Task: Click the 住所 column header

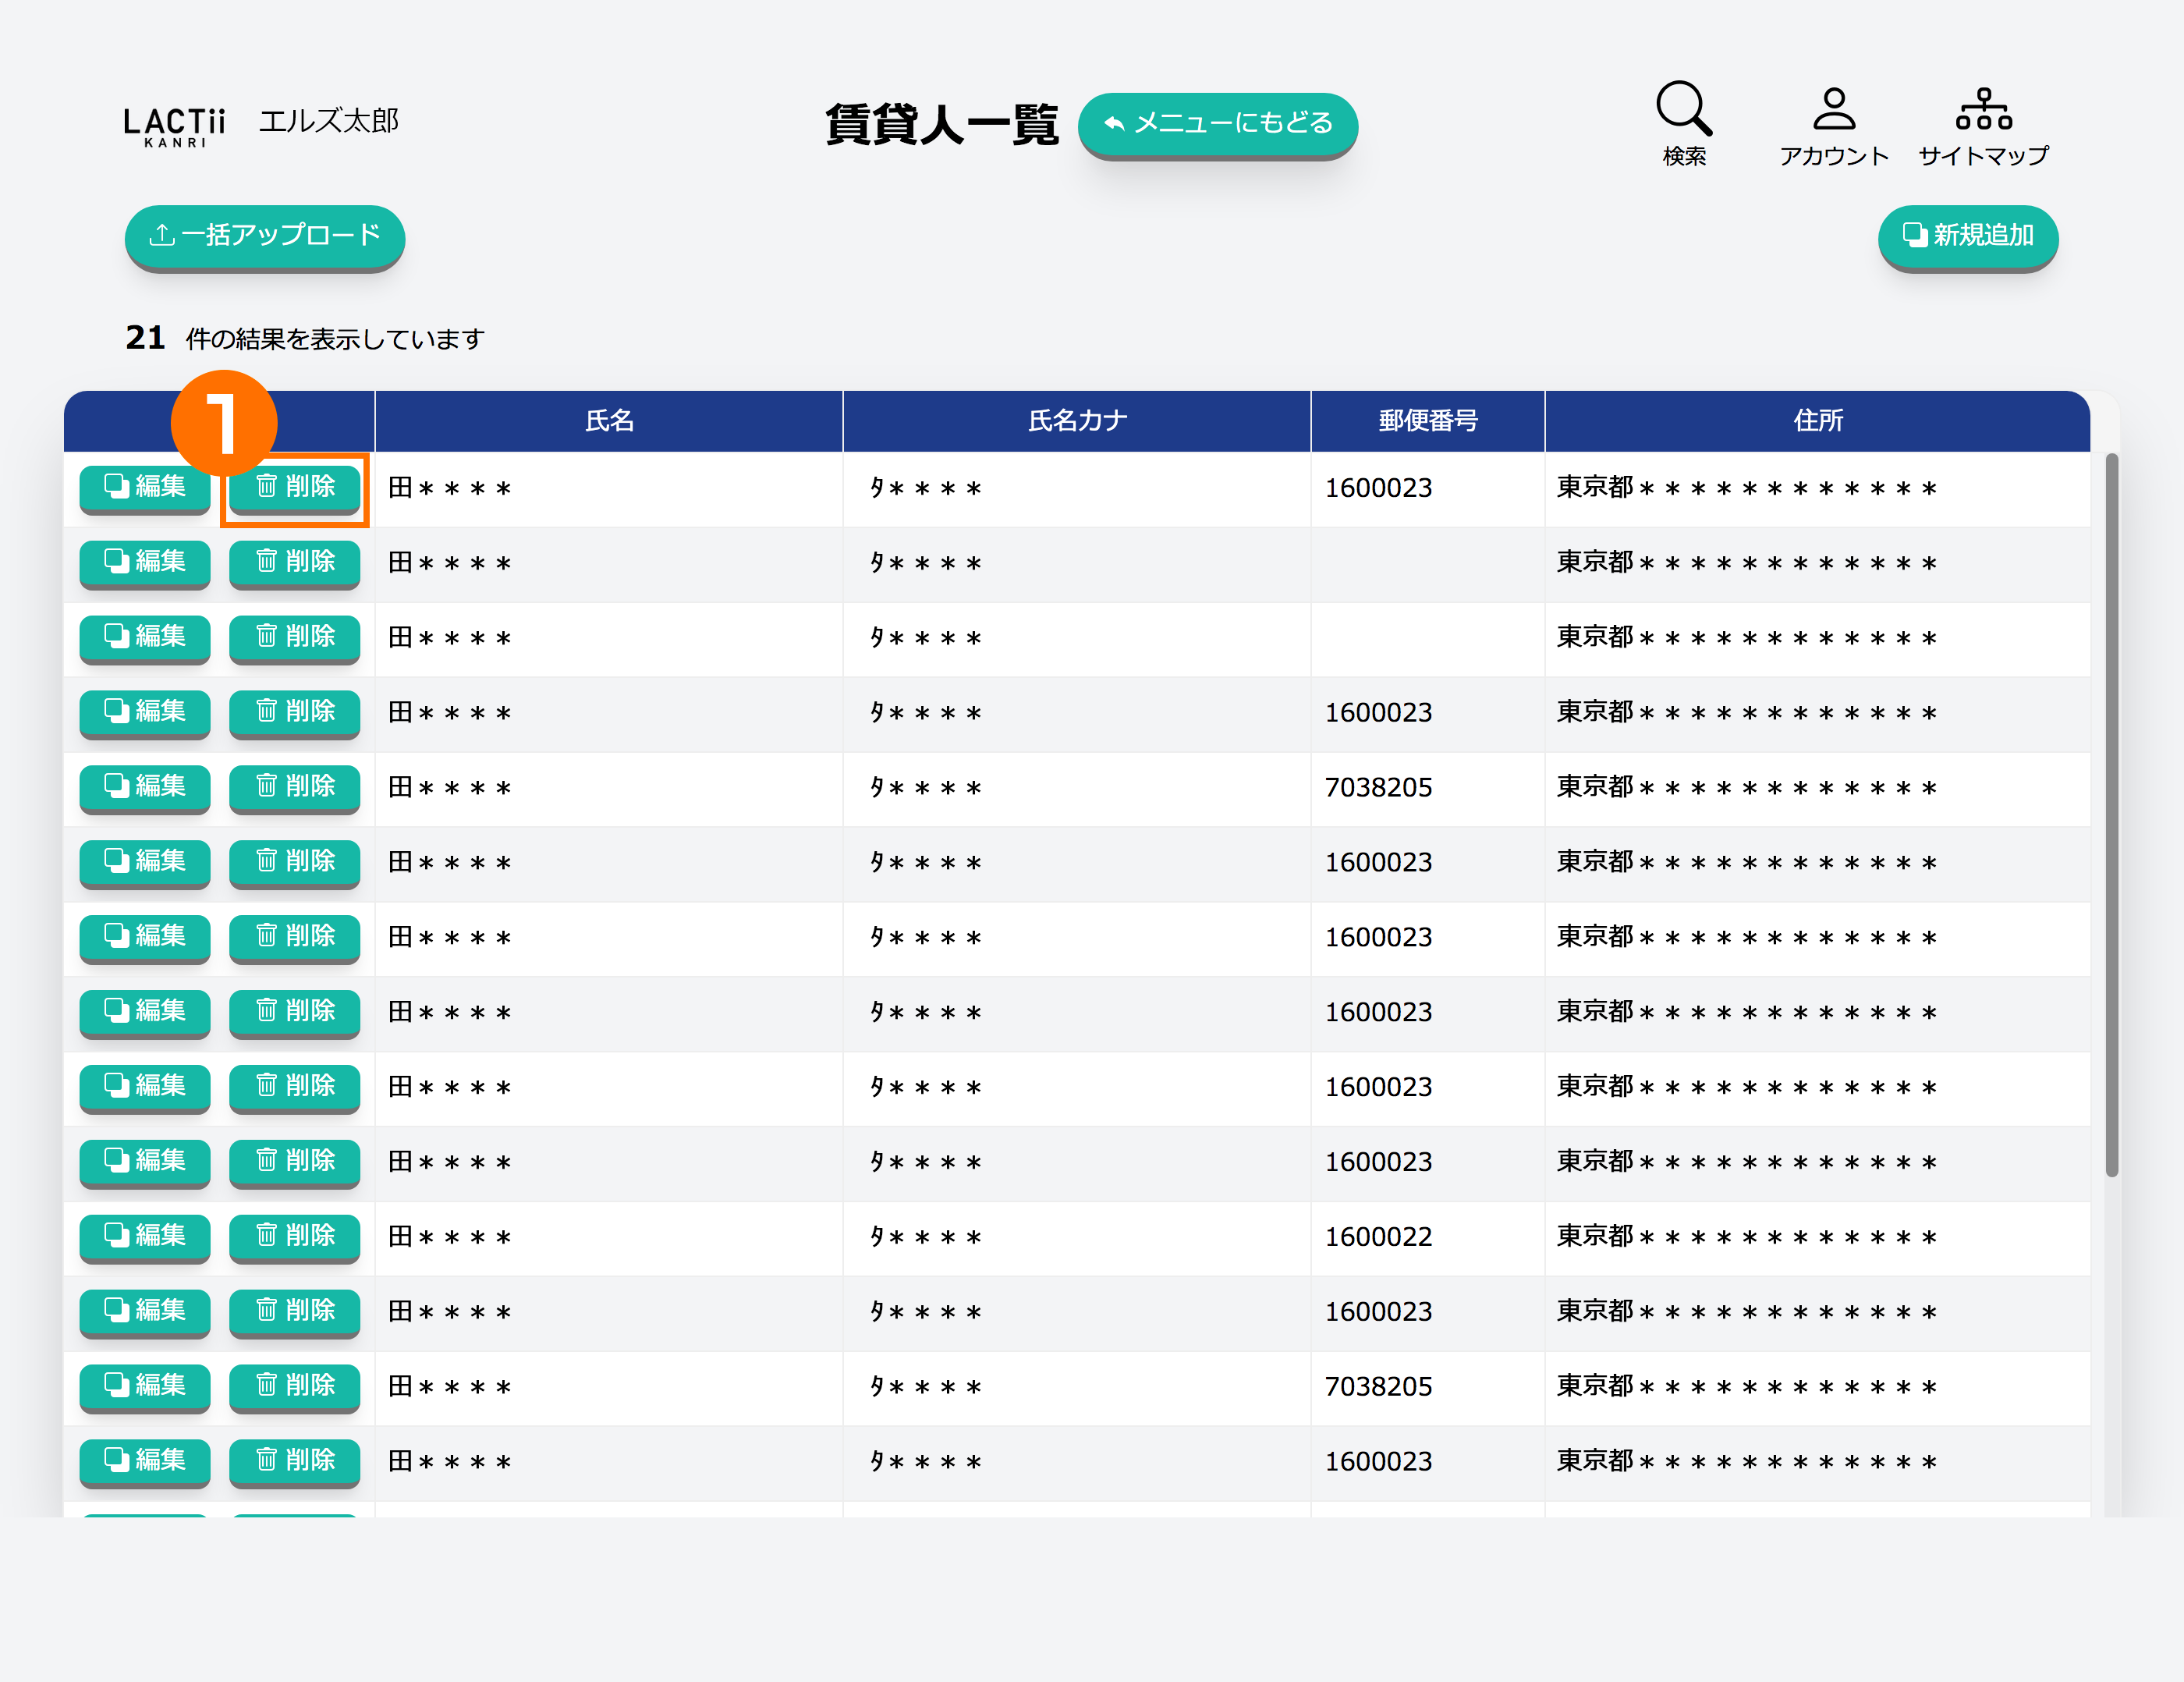Action: pyautogui.click(x=1817, y=421)
